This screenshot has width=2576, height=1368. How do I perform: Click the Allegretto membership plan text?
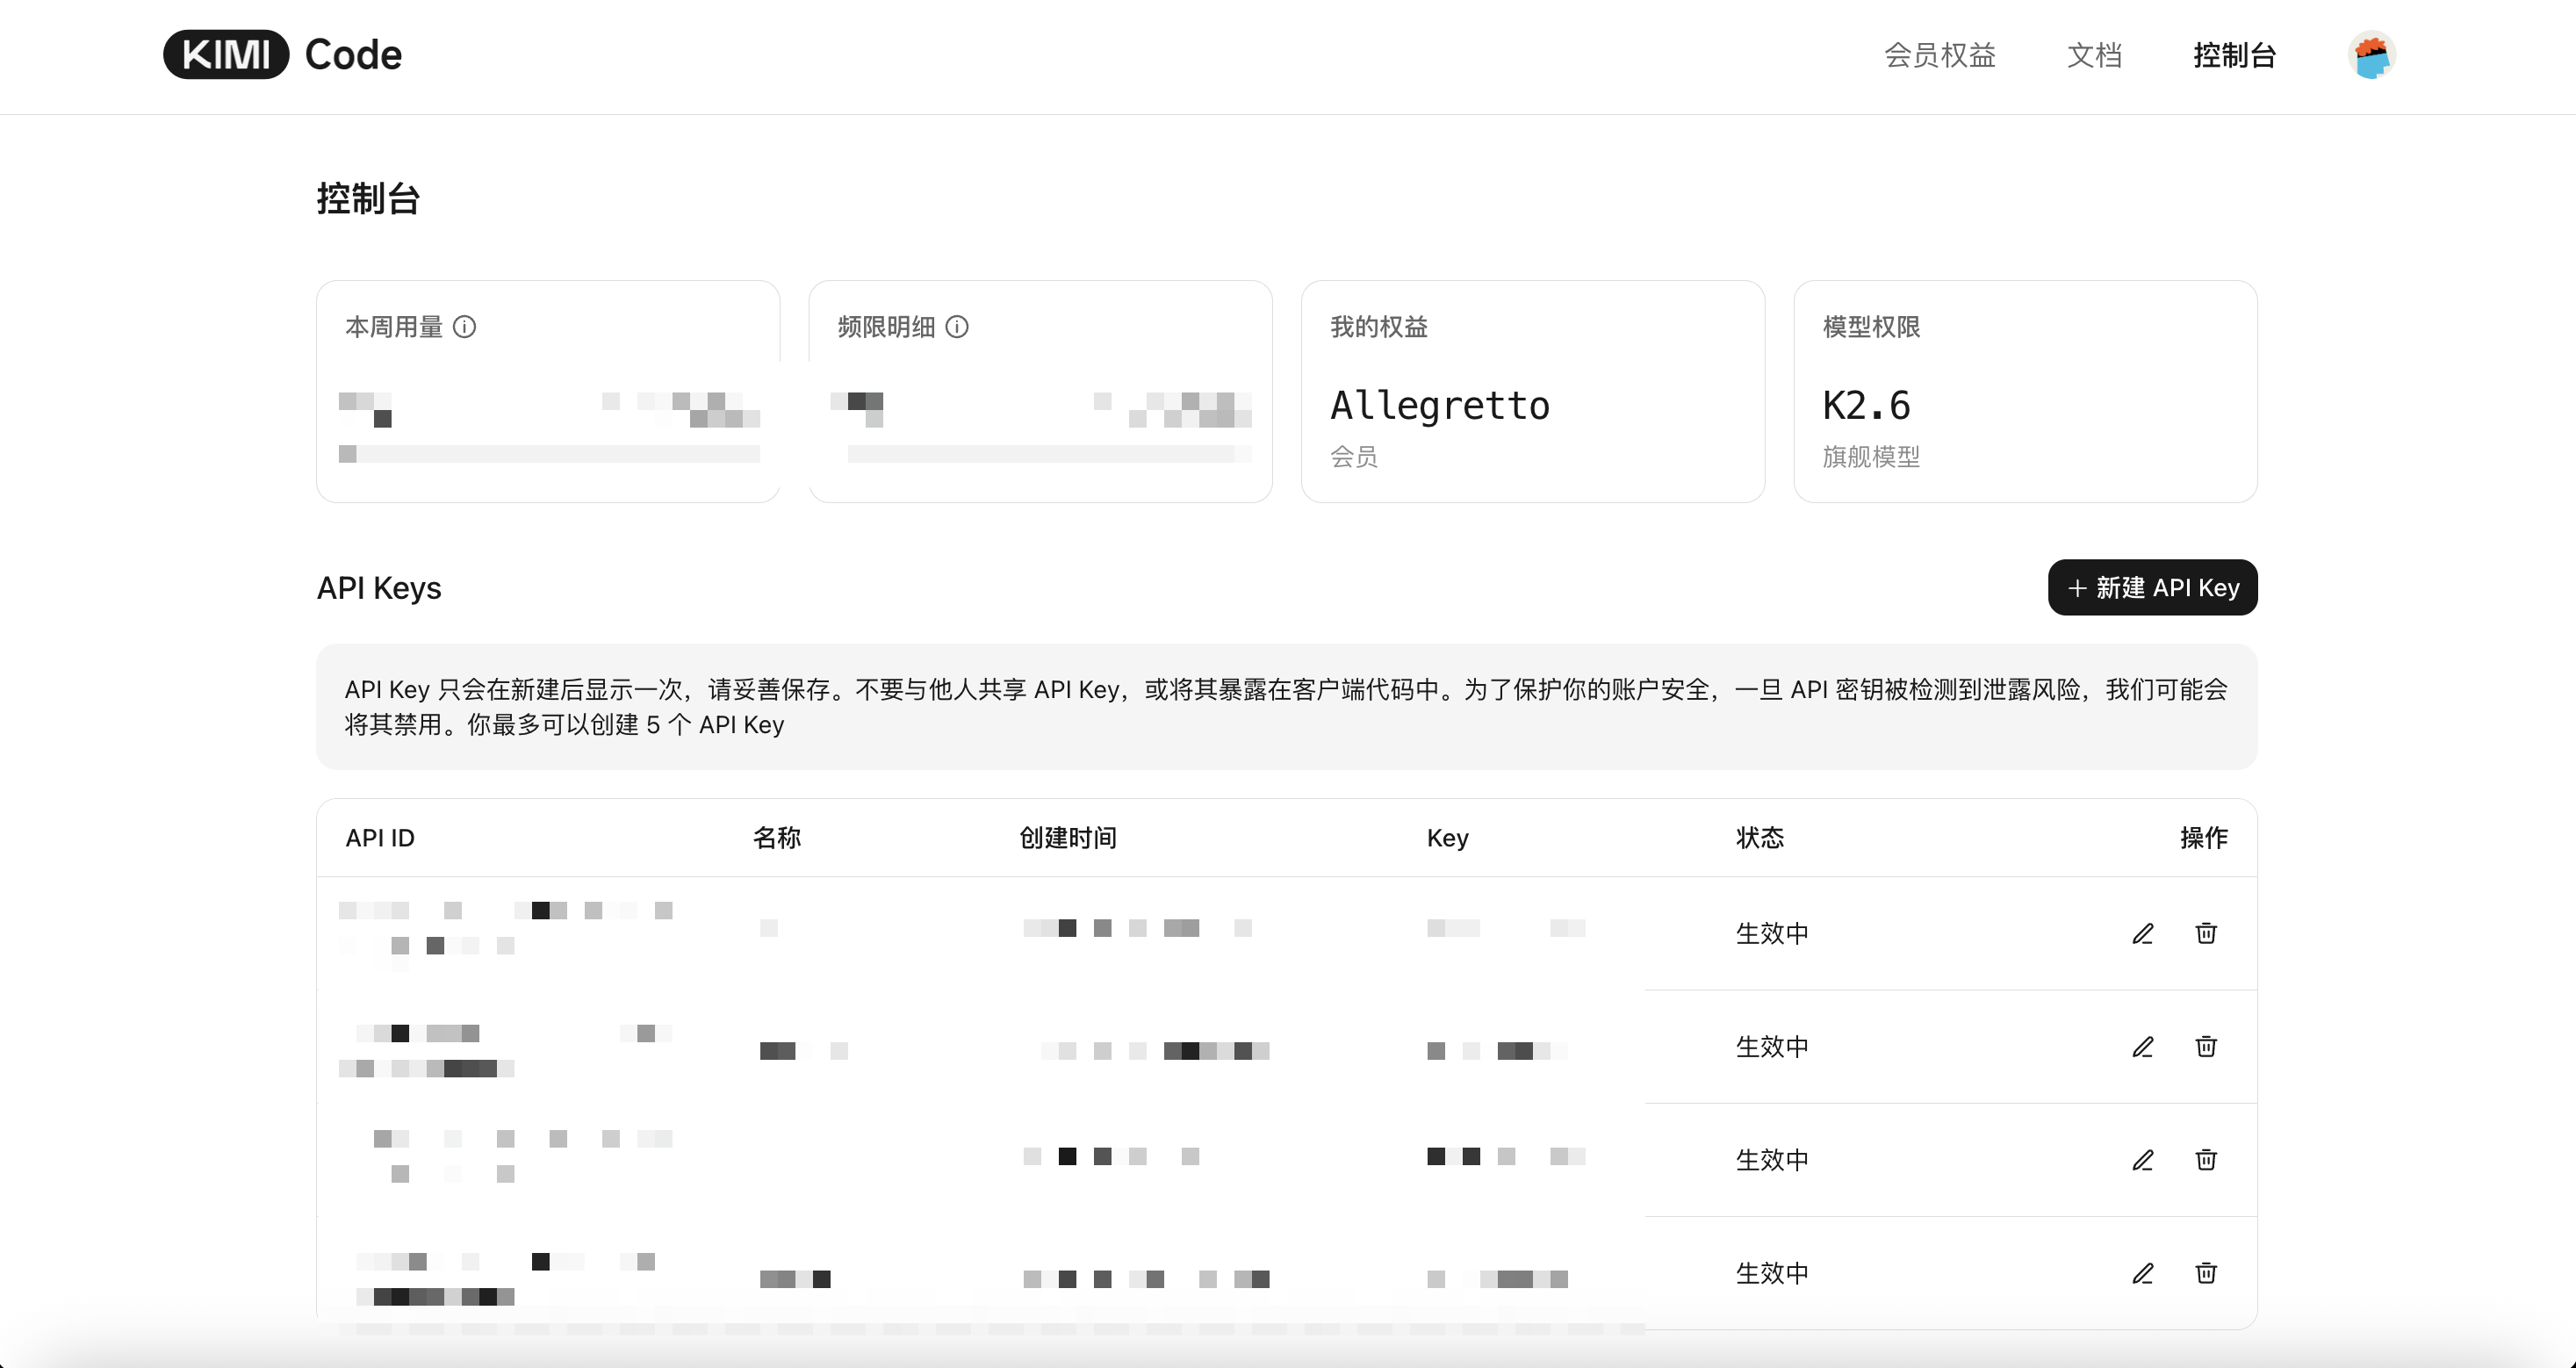click(1440, 405)
